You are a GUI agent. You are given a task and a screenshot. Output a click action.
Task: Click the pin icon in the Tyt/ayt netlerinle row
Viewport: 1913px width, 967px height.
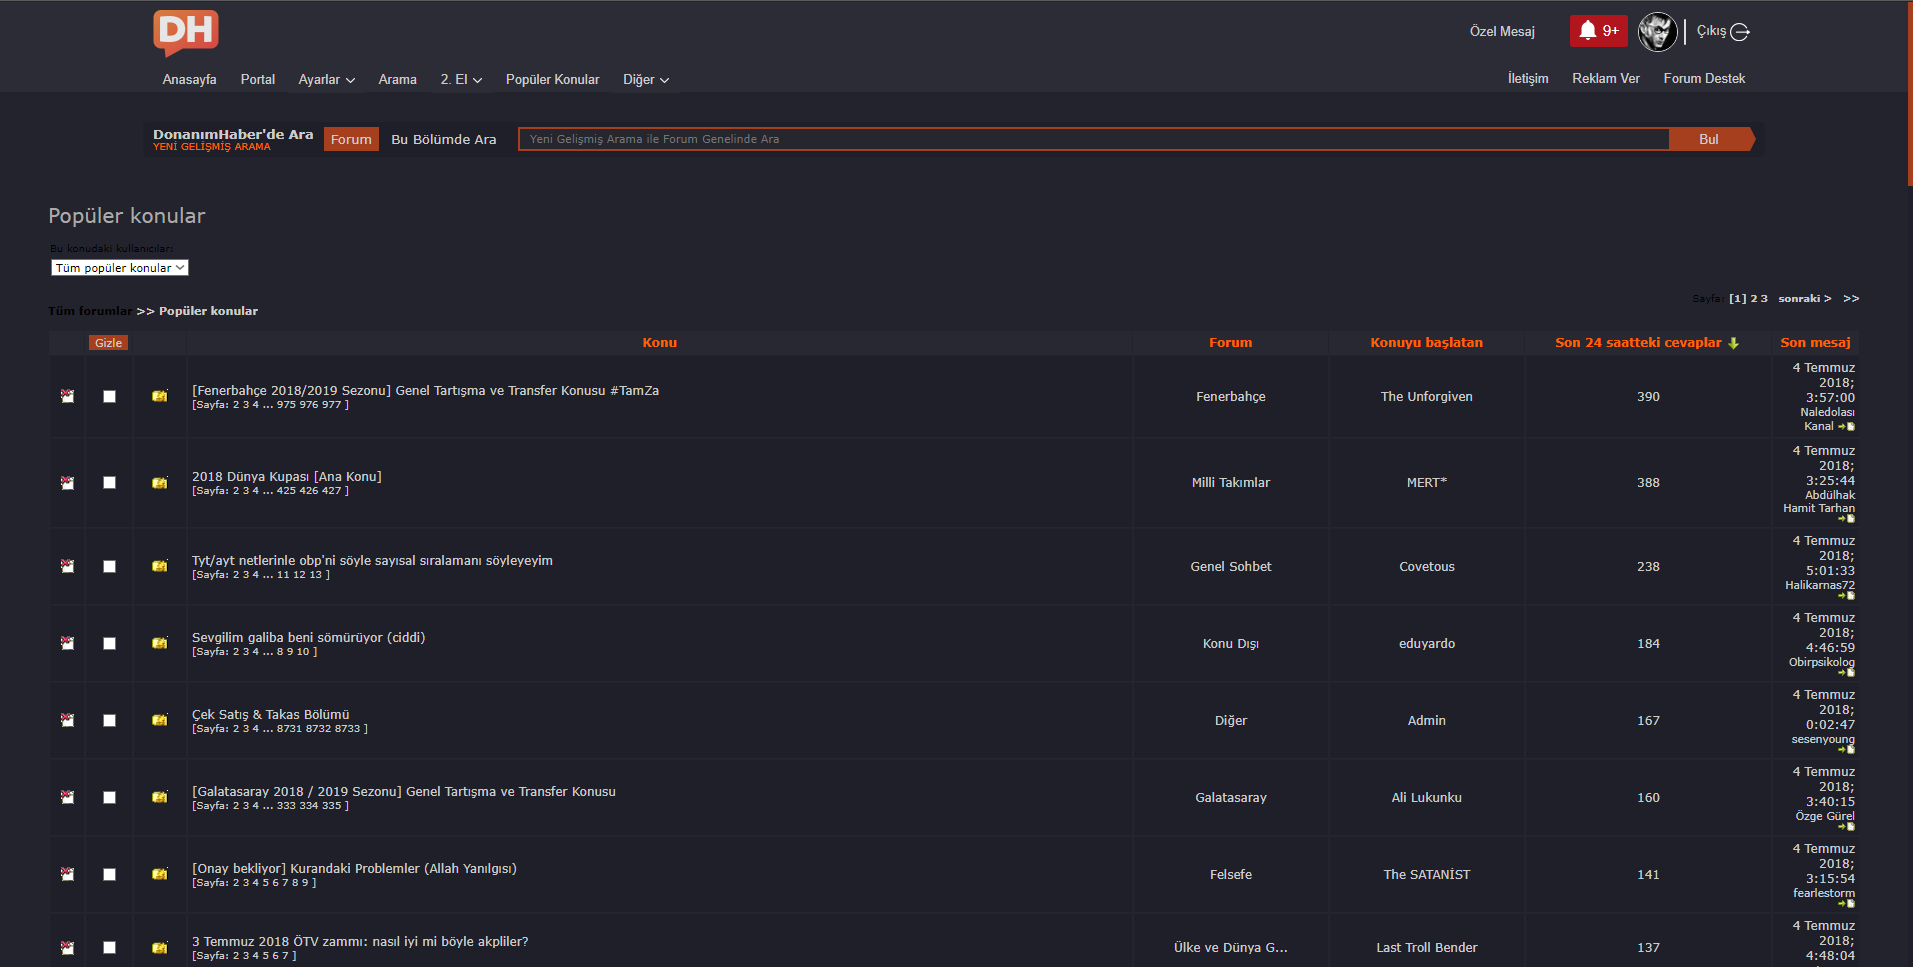(x=67, y=566)
